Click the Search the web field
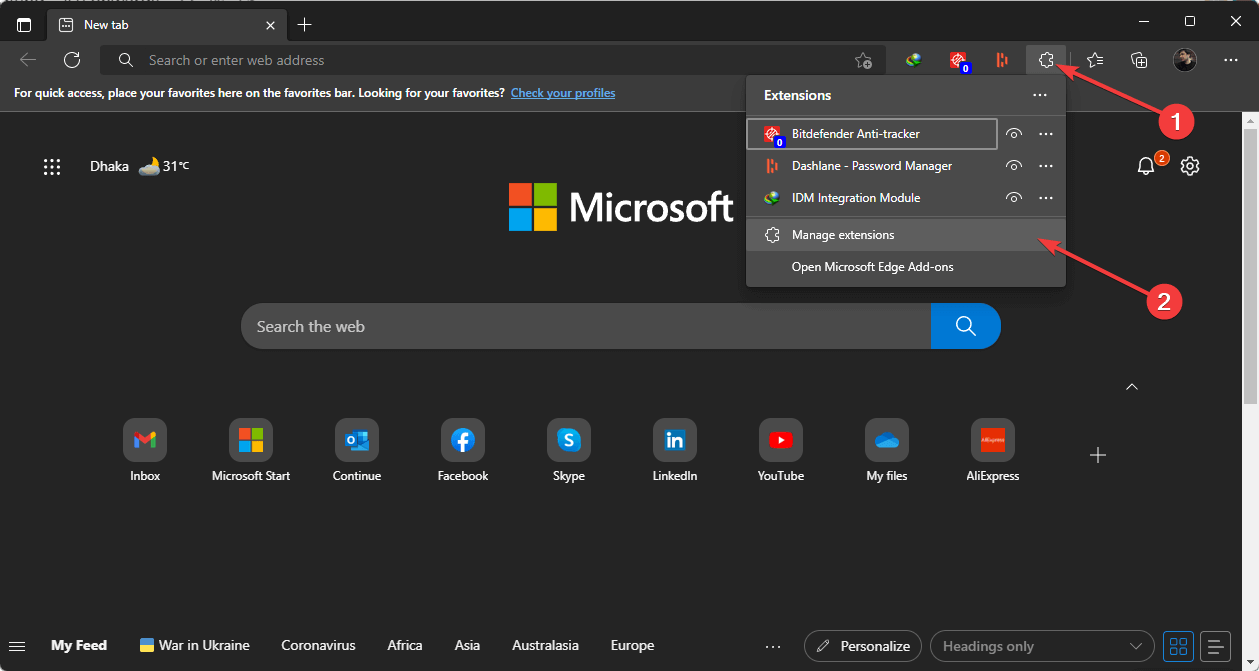Screen dimensions: 1259x671 click(585, 326)
